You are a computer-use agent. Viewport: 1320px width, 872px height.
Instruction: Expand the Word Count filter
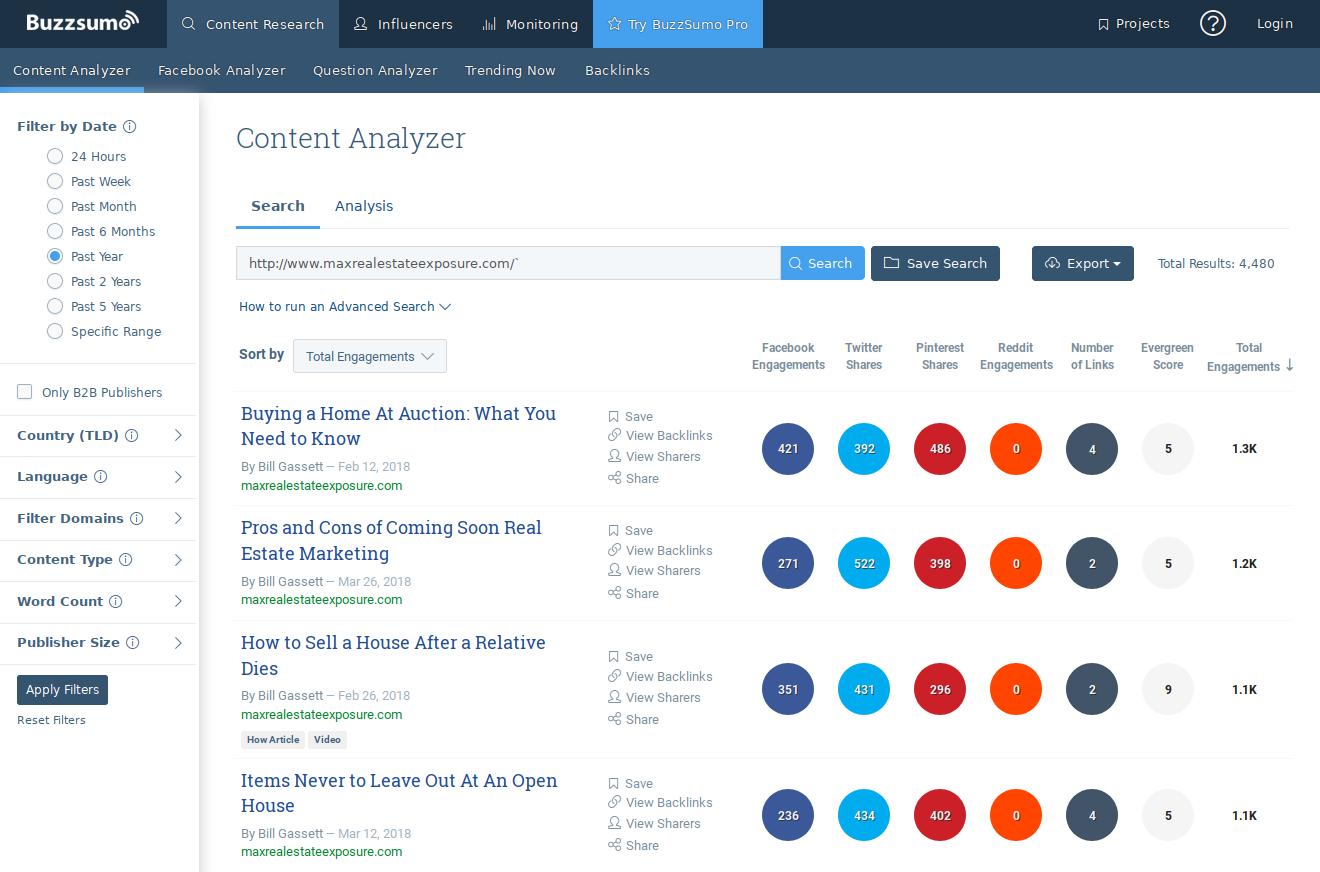(x=178, y=602)
